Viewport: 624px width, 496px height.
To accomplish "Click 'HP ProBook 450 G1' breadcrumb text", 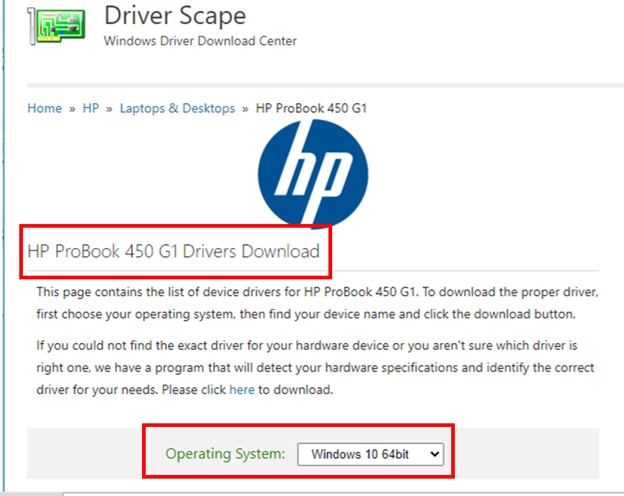I will pyautogui.click(x=311, y=108).
